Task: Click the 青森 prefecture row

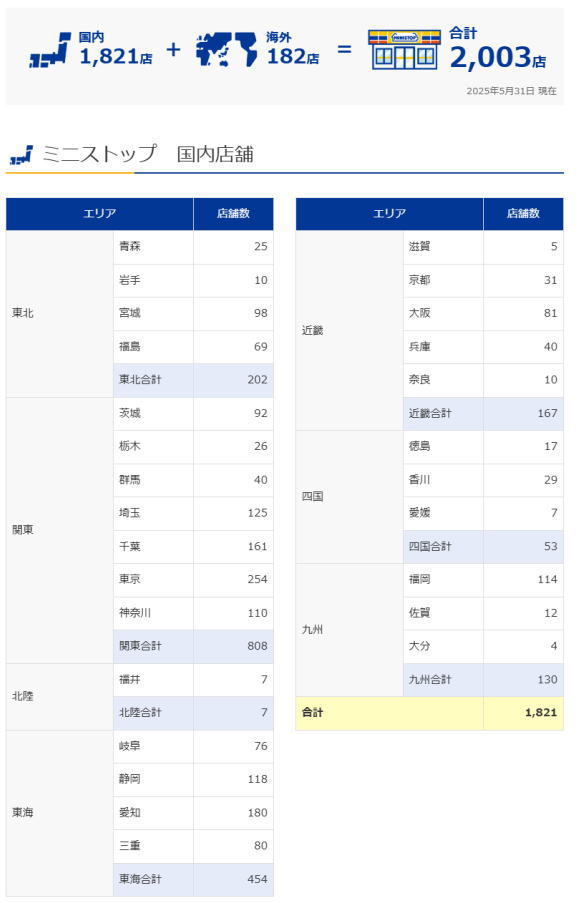Action: tap(193, 247)
